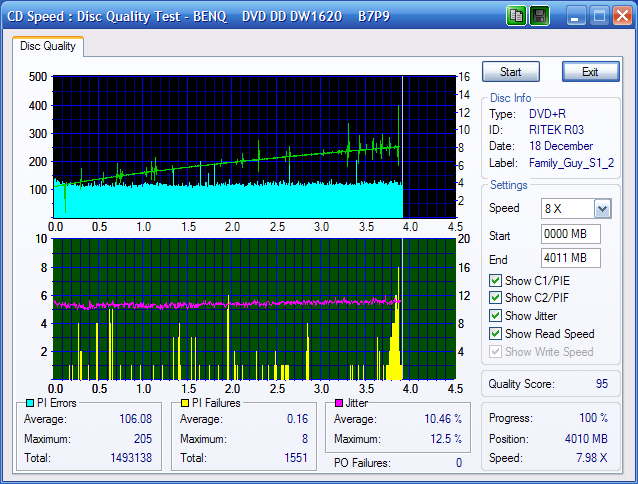
Task: Click PI Failures total 1551
Action: point(296,458)
